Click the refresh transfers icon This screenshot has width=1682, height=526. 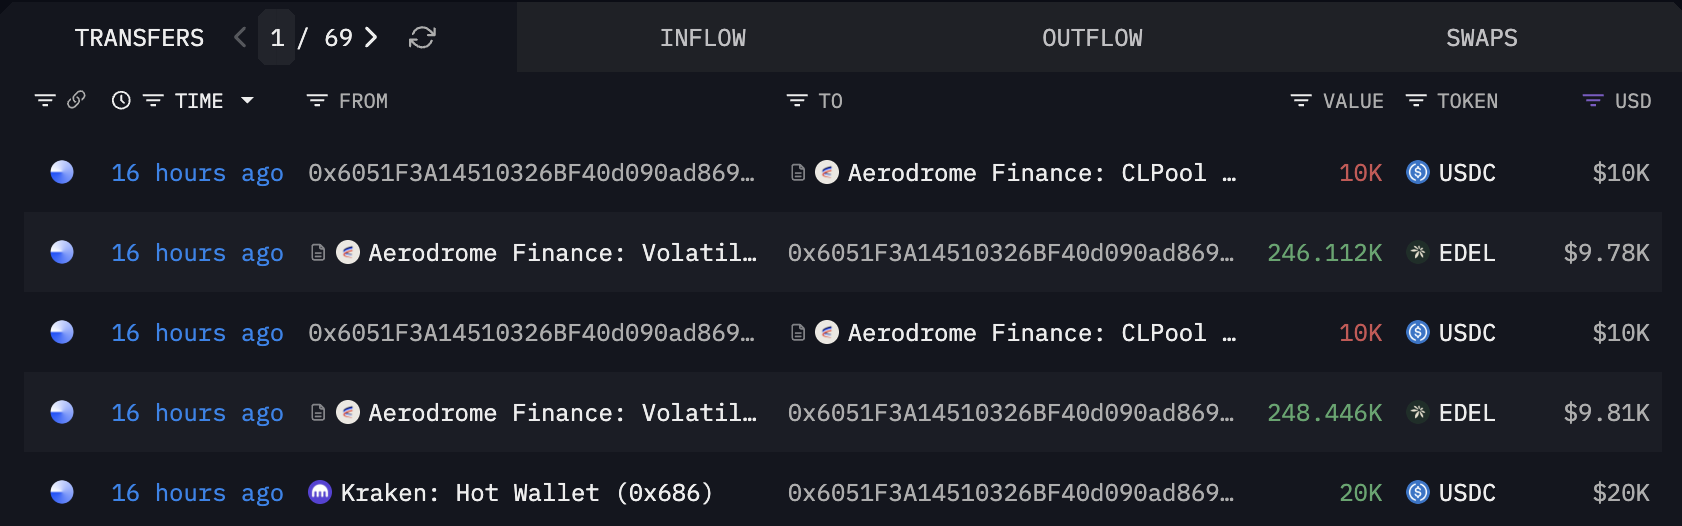pos(422,38)
